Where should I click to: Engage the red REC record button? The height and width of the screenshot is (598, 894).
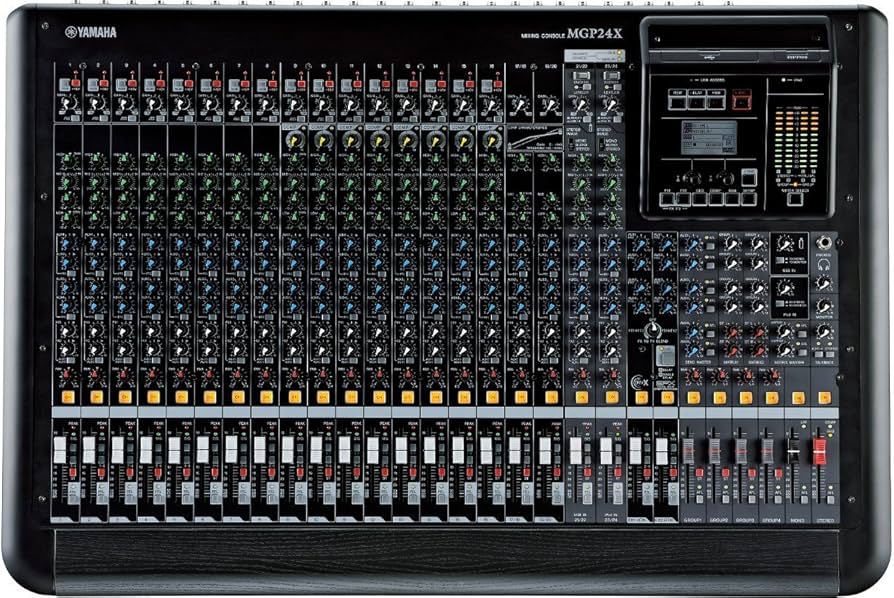(x=741, y=100)
